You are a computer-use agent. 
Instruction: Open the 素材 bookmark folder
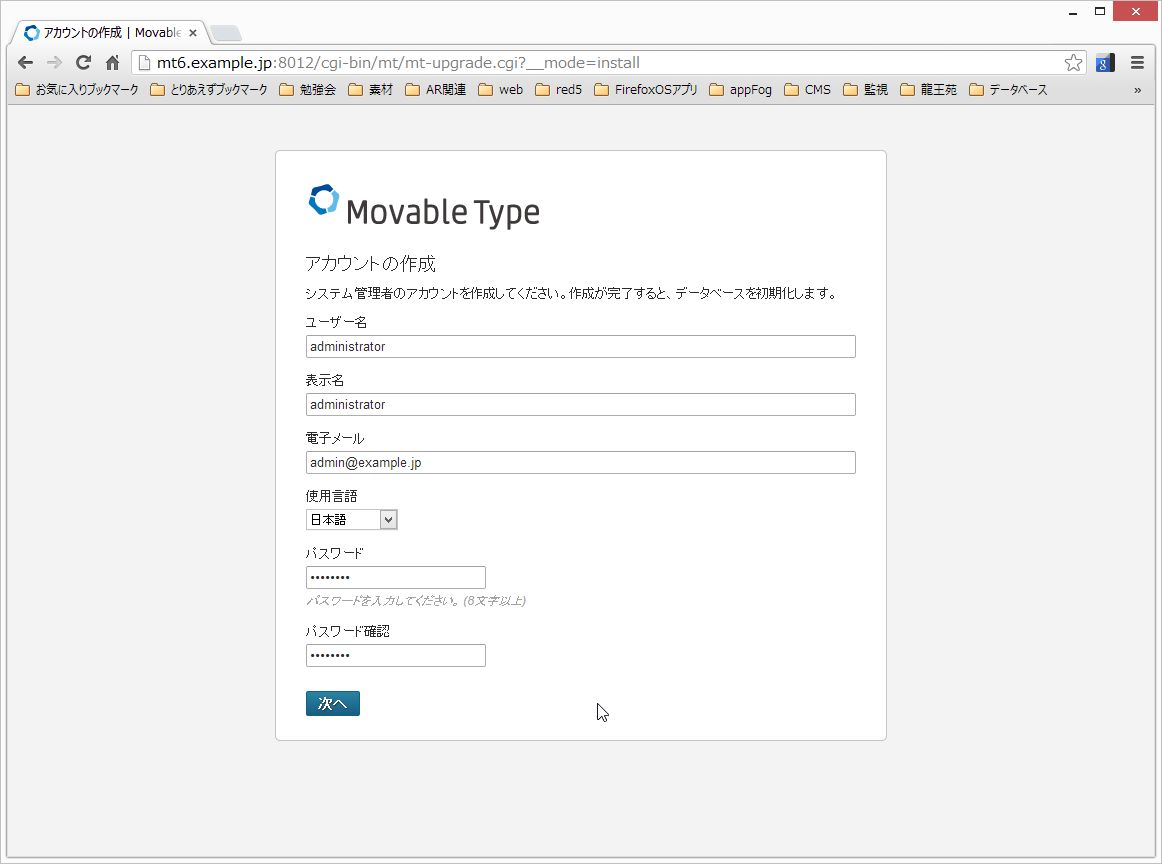click(371, 90)
